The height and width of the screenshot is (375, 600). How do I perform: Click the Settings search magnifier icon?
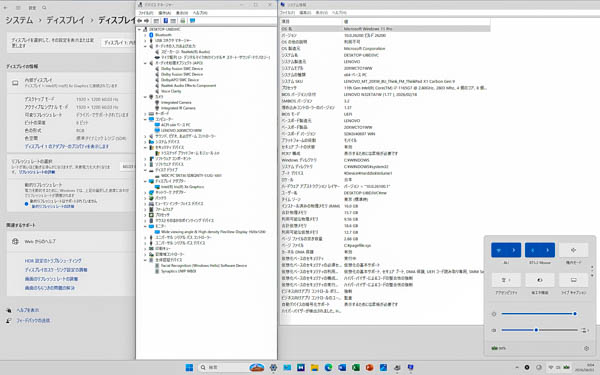pos(44,8)
